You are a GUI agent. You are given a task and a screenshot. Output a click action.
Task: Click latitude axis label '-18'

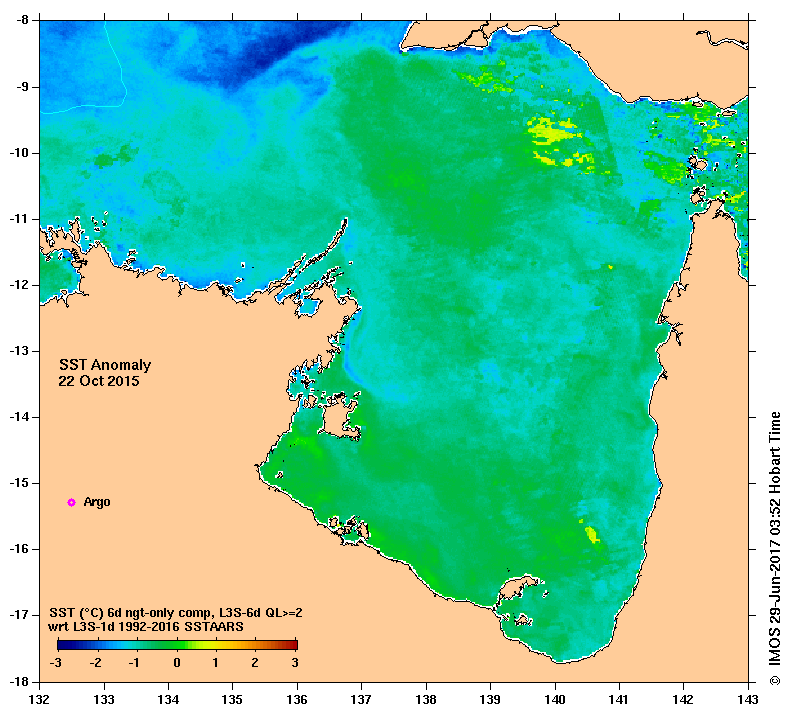(19, 681)
